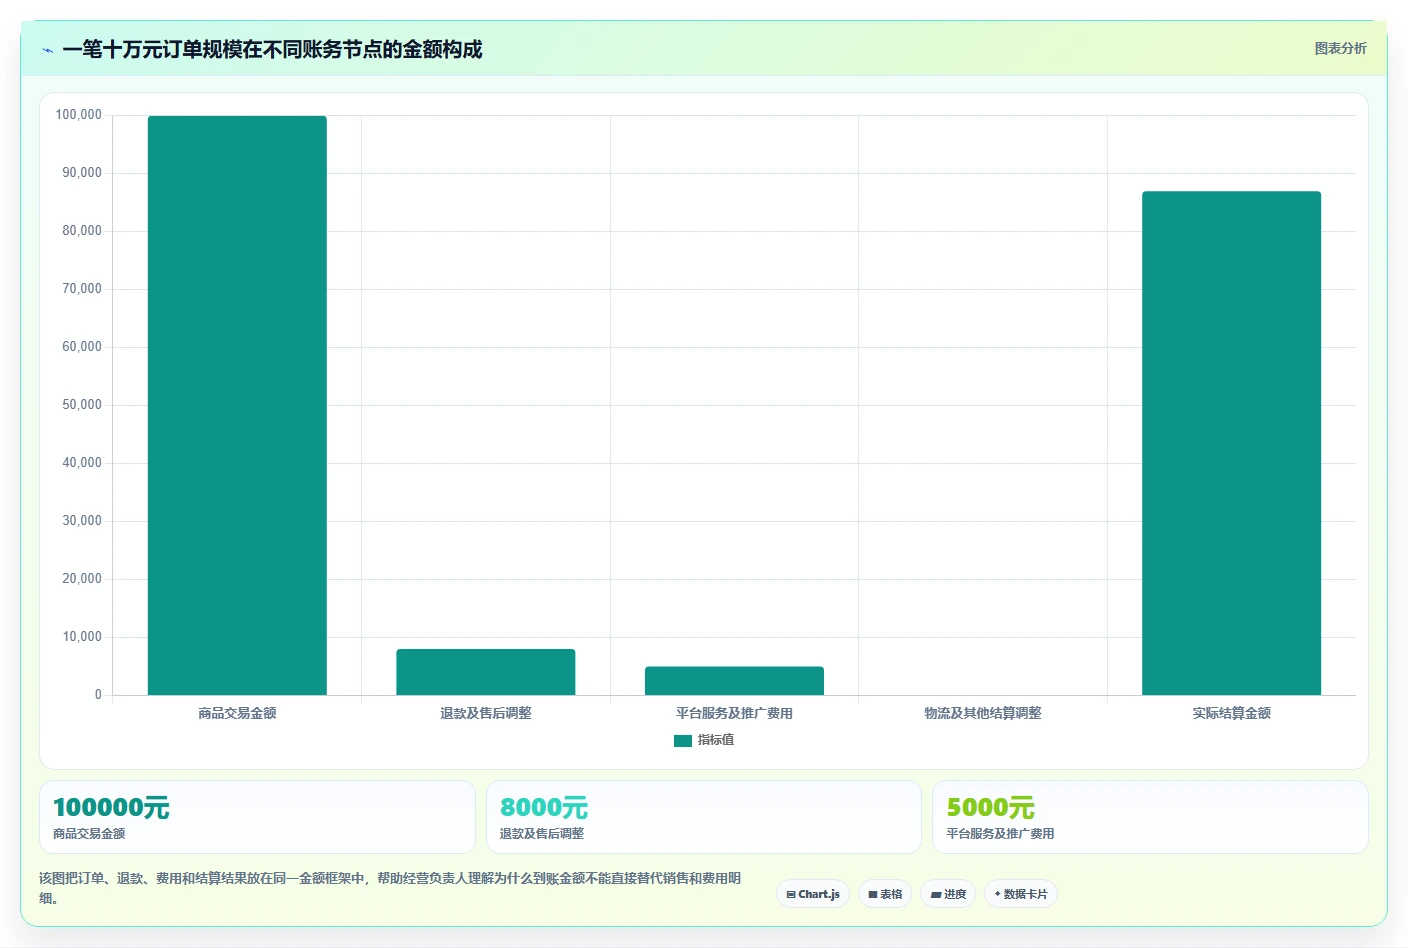Click the 平台服务及推广费用 caption under 5000元

[1000, 834]
